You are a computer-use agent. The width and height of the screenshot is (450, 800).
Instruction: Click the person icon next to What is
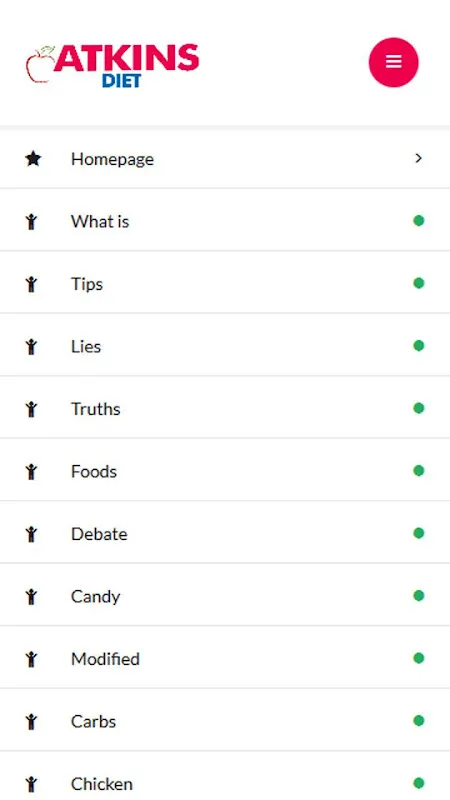pyautogui.click(x=32, y=221)
